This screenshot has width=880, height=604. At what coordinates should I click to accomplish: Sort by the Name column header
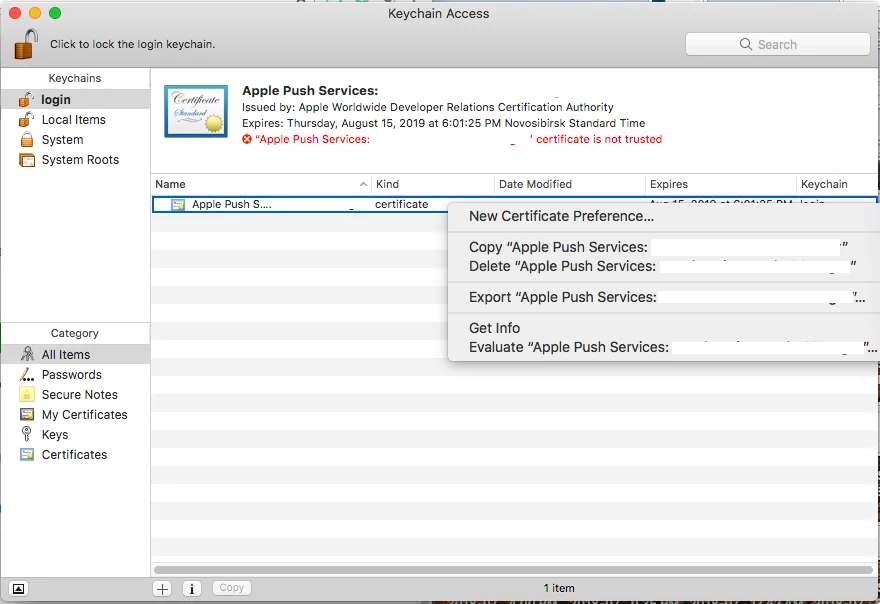[168, 184]
